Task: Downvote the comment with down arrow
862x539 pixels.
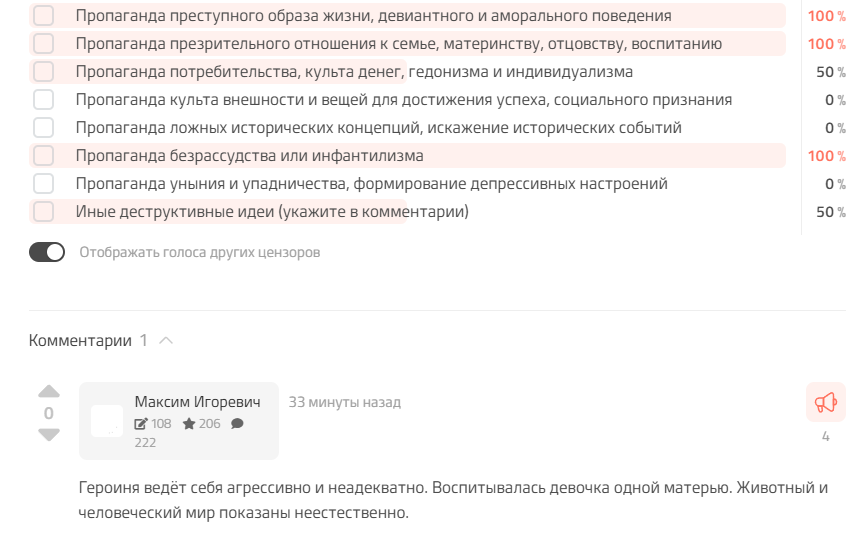Action: pos(49,434)
